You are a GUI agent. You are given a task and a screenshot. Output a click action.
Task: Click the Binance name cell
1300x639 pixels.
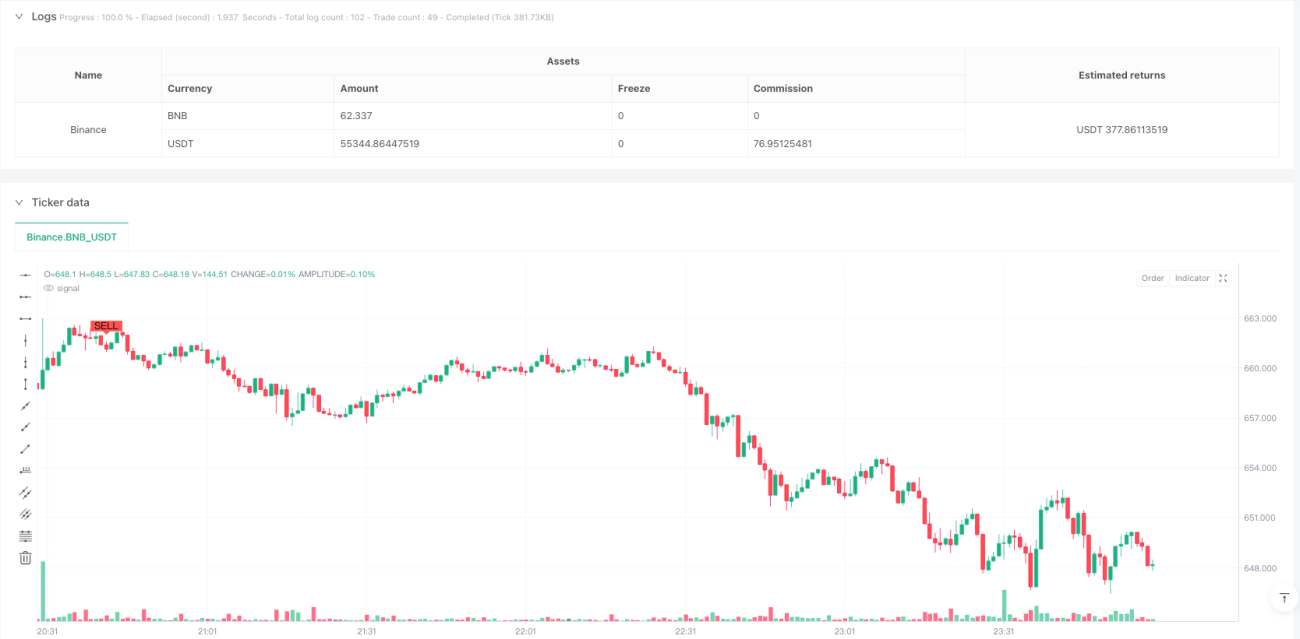88,130
